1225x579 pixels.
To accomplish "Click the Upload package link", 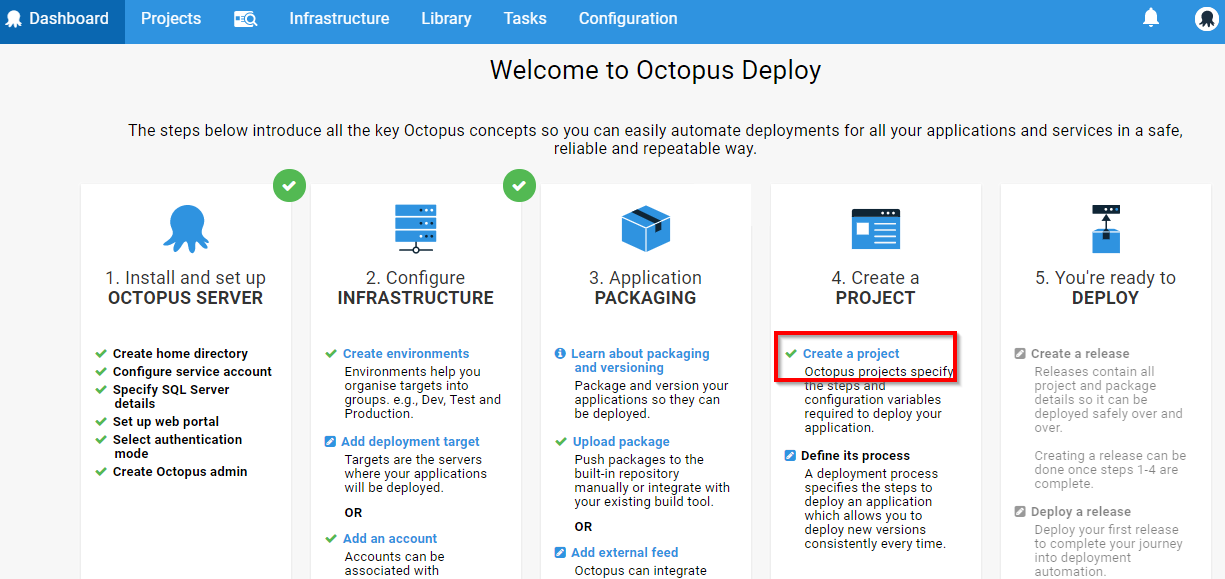I will (621, 442).
